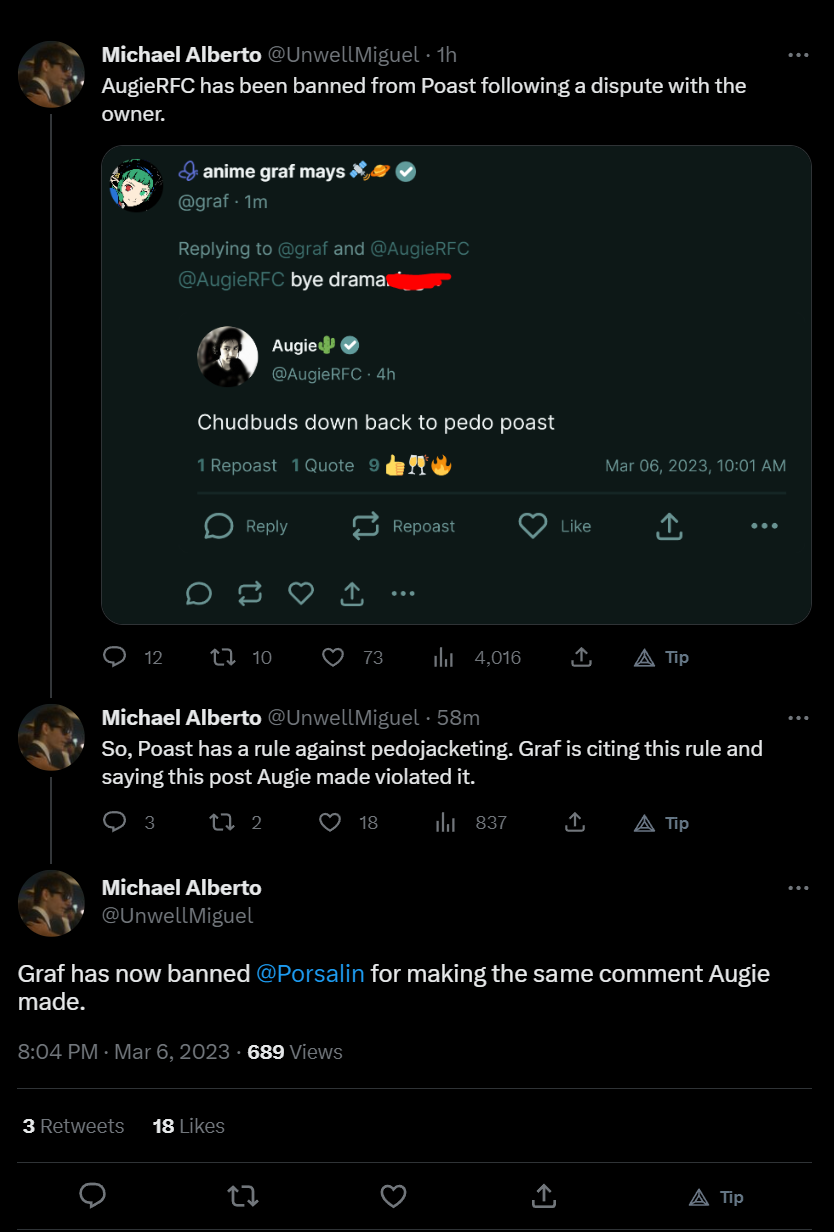Open analytics showing 837 views
The width and height of the screenshot is (834, 1232).
click(444, 822)
